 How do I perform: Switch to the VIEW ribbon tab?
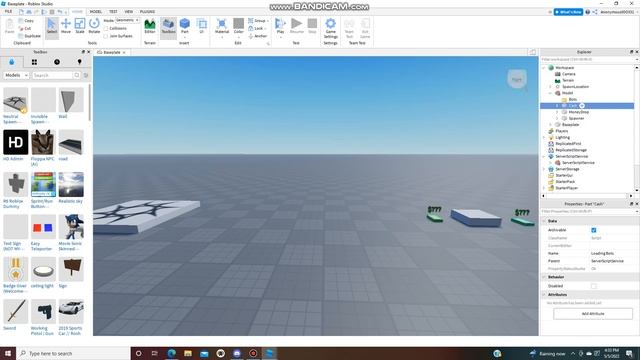tap(129, 12)
